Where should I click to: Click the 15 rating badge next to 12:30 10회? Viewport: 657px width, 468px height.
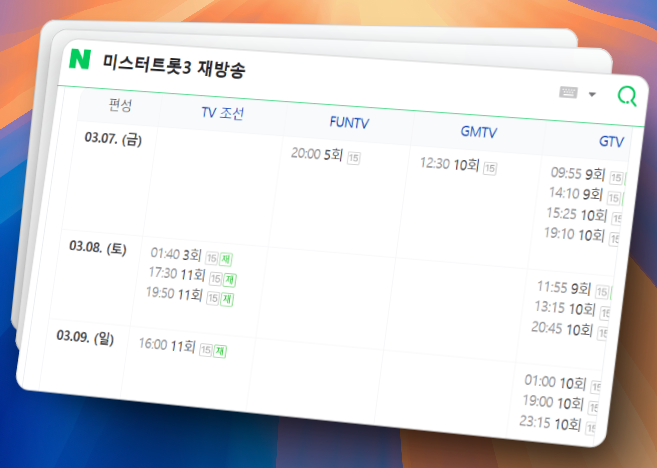tap(490, 168)
